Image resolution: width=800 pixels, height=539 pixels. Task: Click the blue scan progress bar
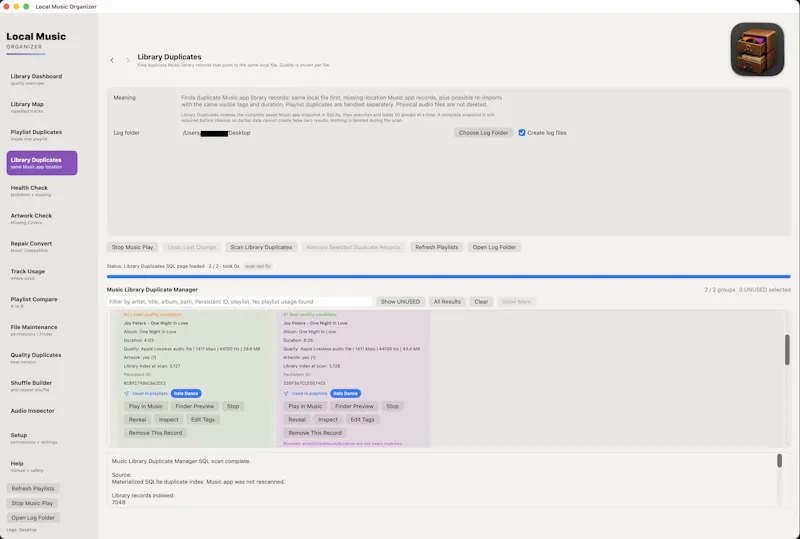pos(448,277)
